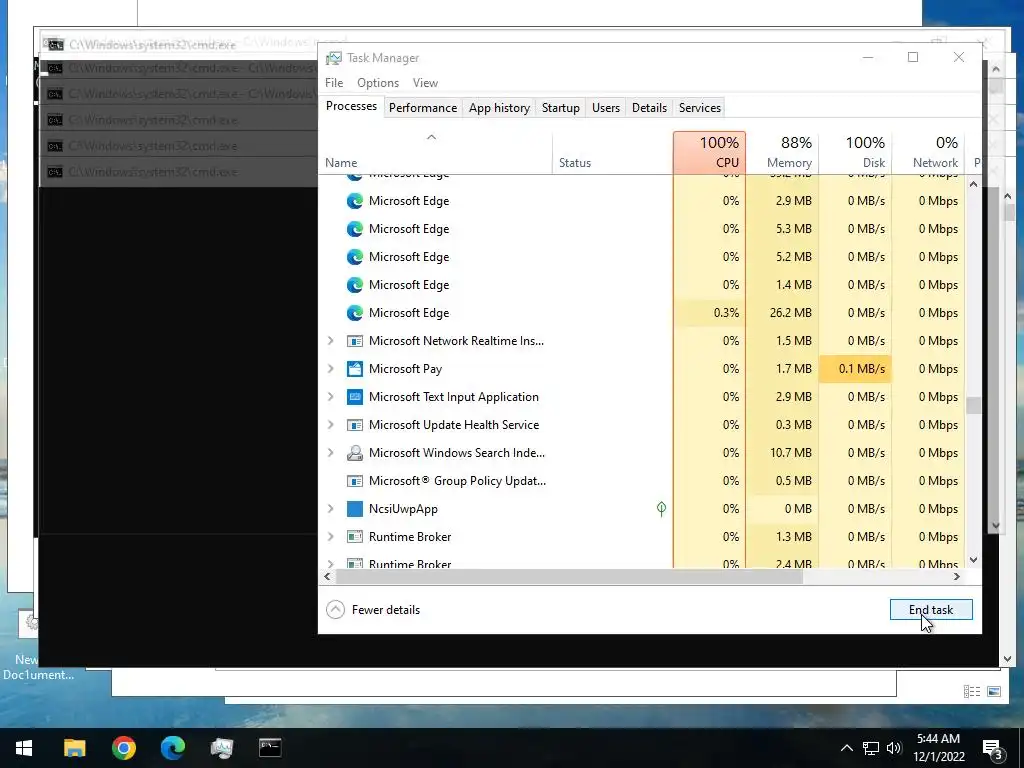Switch to the Users tab
Image resolution: width=1024 pixels, height=768 pixels.
605,108
